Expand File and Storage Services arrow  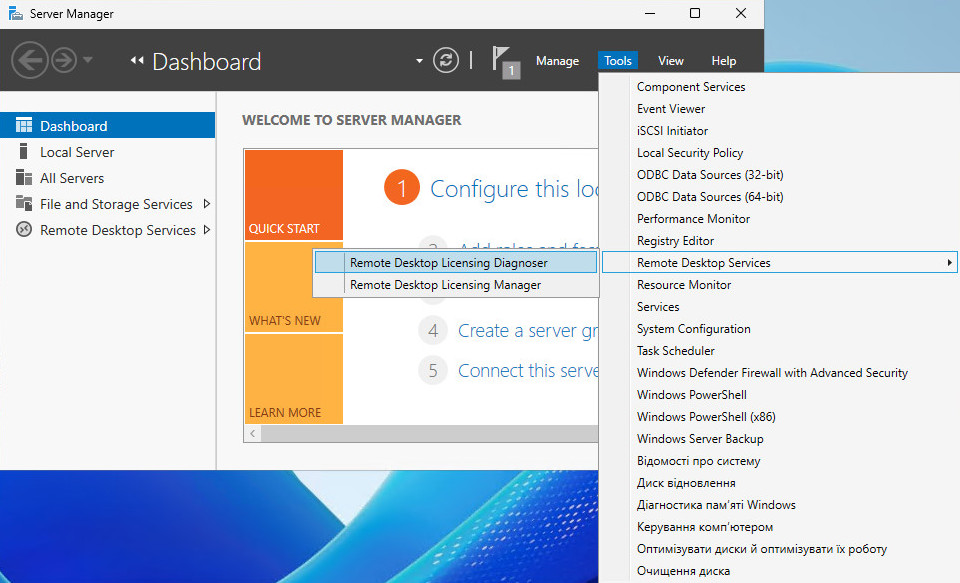(x=206, y=203)
